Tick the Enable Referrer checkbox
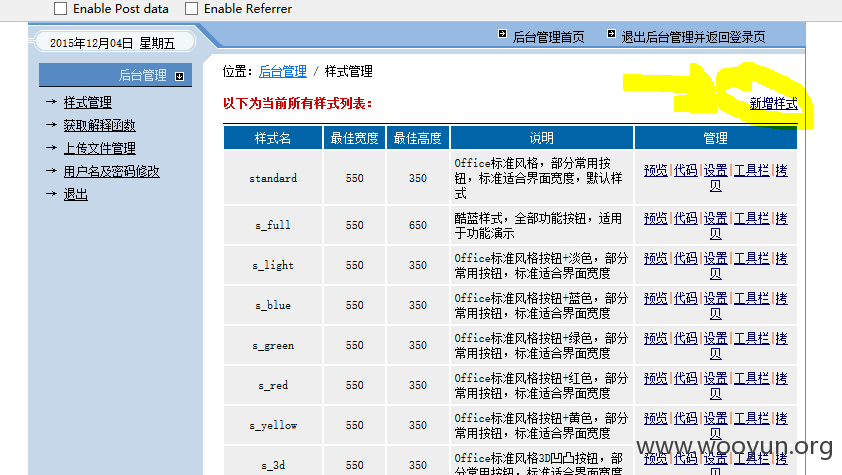 click(x=191, y=9)
